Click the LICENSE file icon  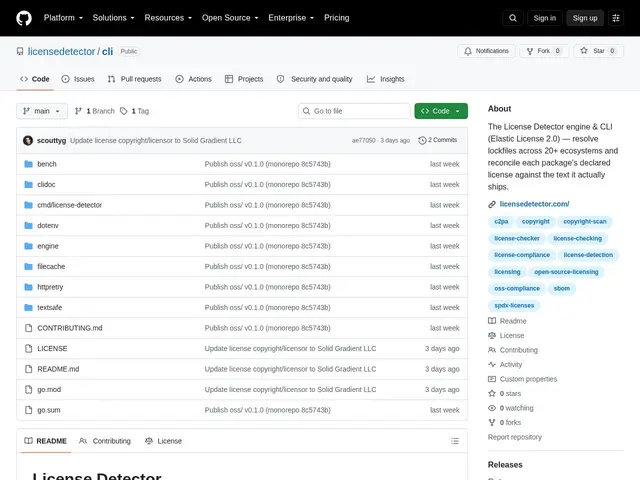click(x=28, y=349)
